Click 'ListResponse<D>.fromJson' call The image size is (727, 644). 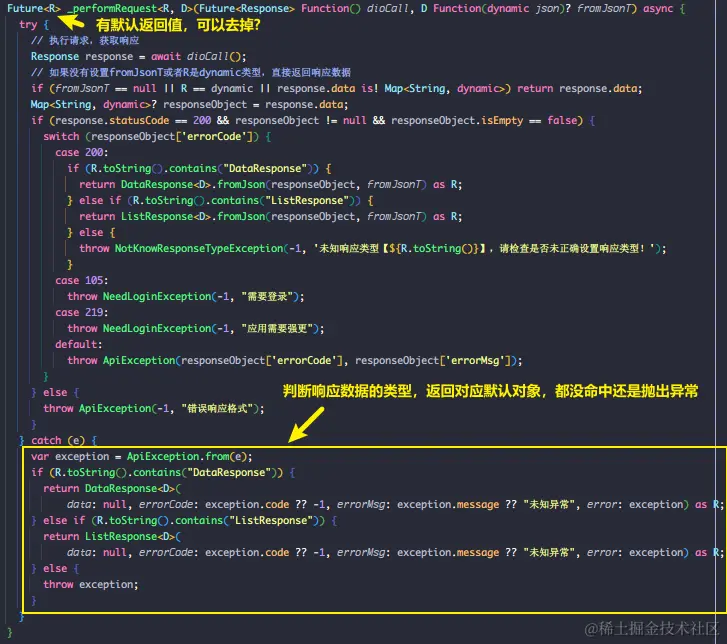coord(193,216)
